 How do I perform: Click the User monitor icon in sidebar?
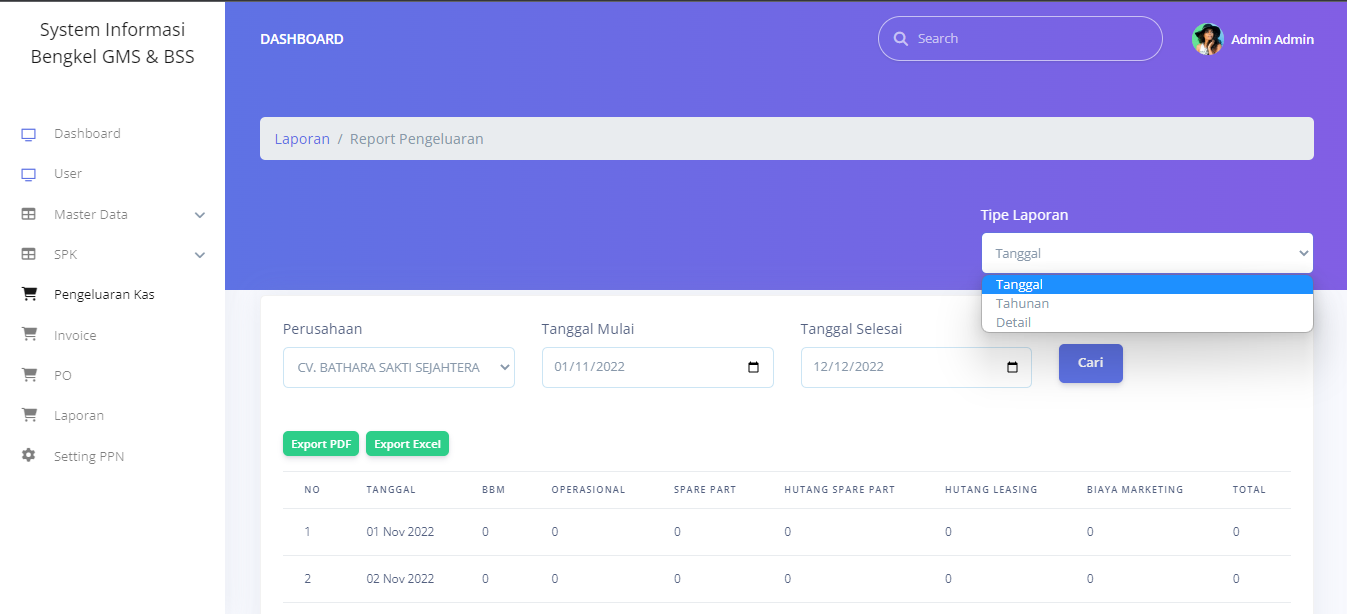[x=29, y=174]
